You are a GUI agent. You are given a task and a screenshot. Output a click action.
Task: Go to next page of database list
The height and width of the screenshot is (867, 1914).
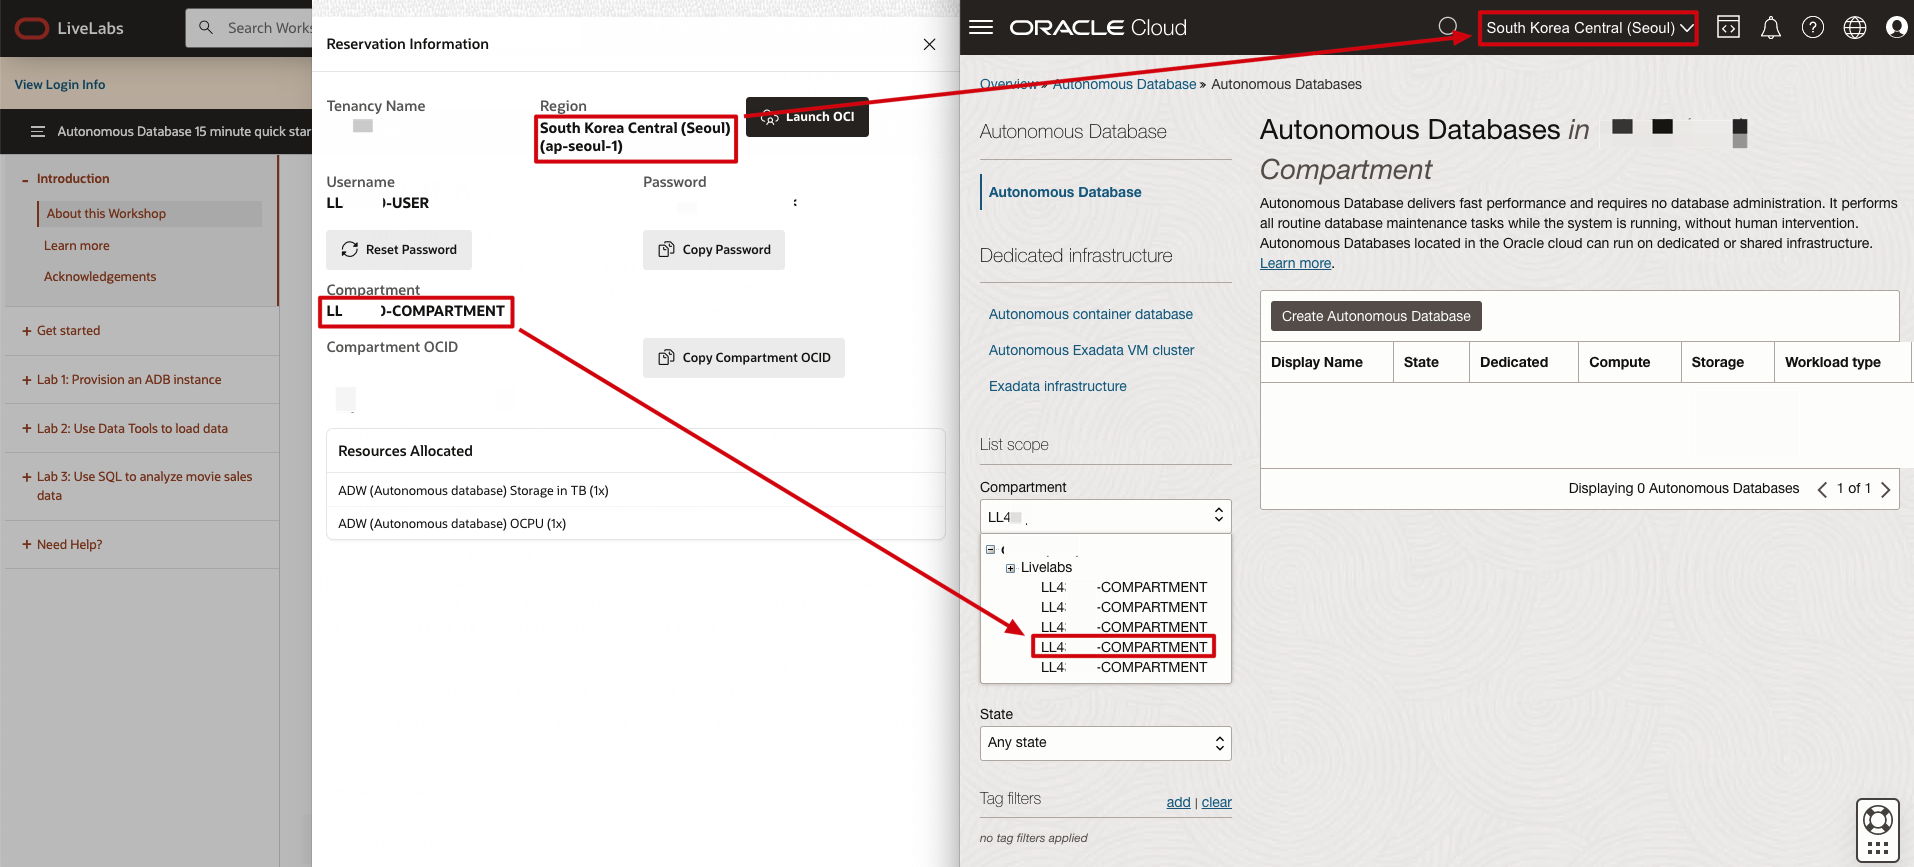(x=1885, y=489)
